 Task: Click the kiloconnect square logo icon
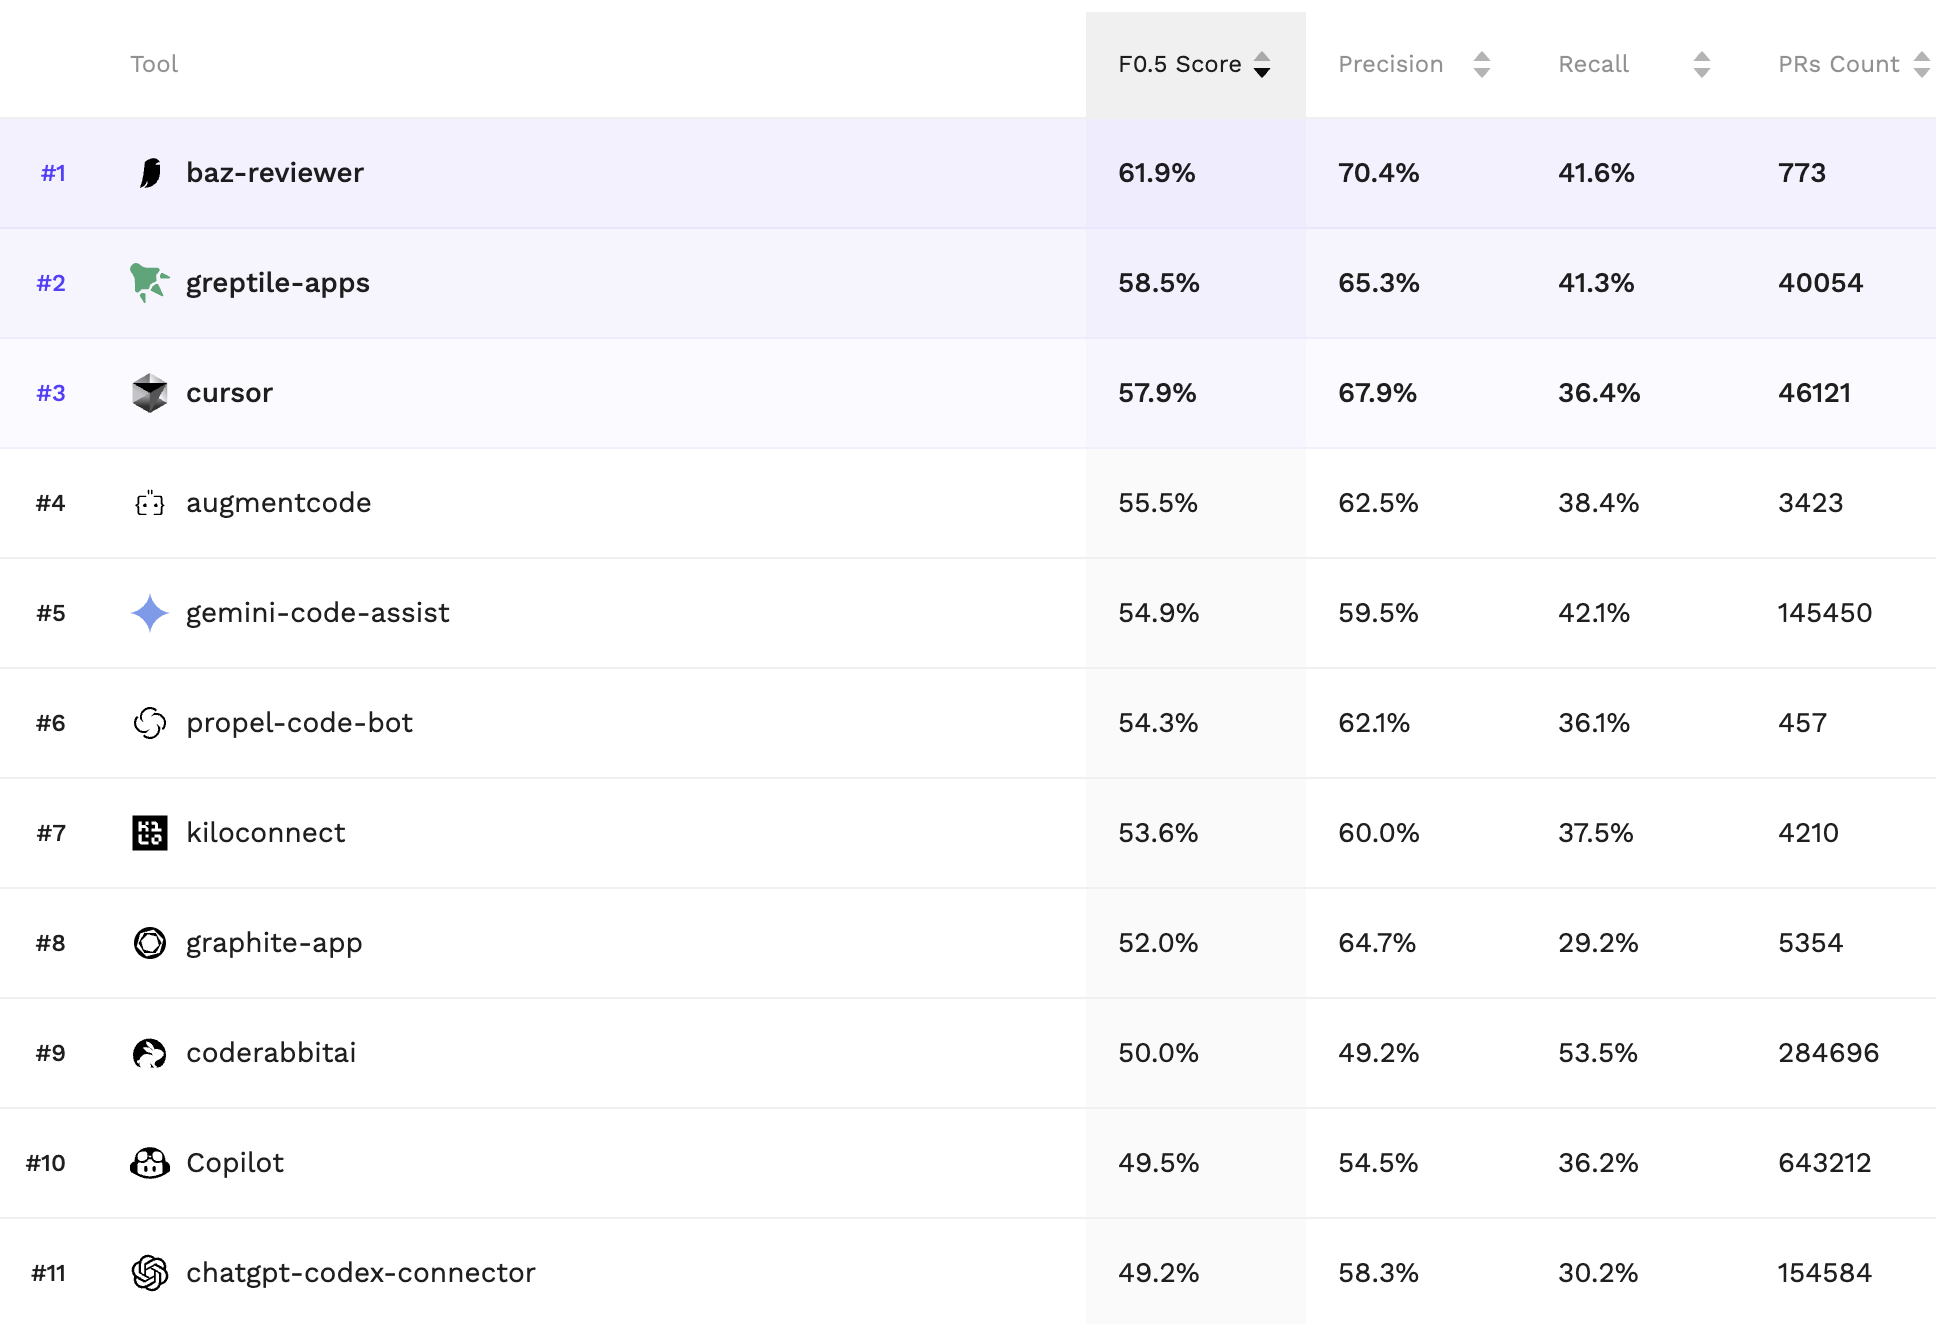(x=150, y=833)
